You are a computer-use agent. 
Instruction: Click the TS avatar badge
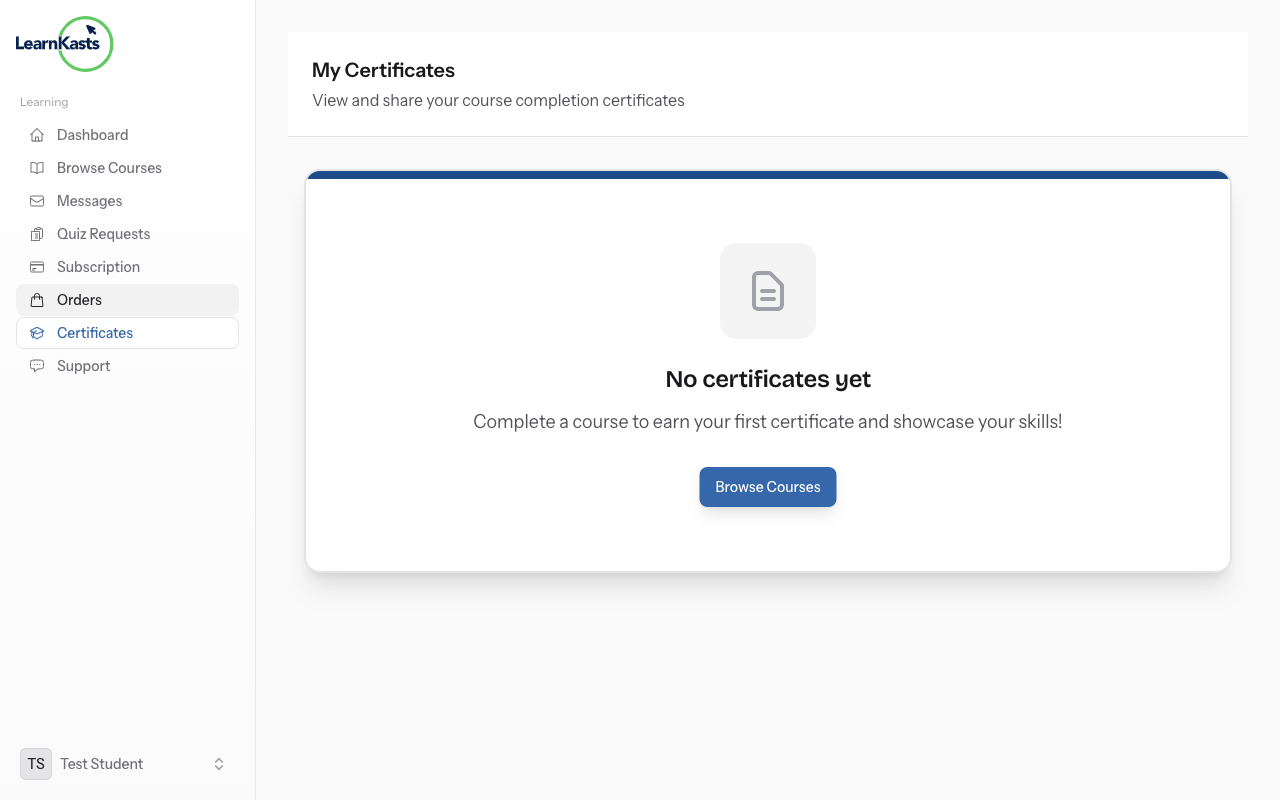pyautogui.click(x=35, y=763)
